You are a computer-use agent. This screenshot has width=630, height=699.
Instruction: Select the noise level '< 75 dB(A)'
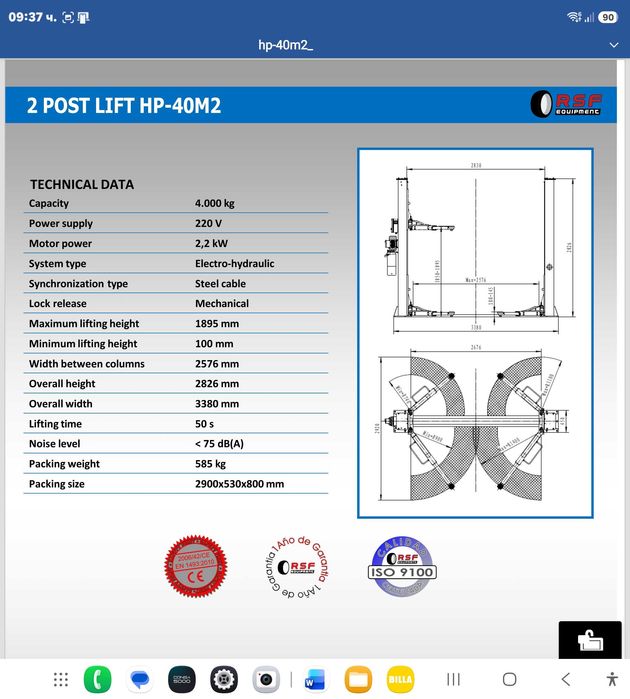point(219,444)
